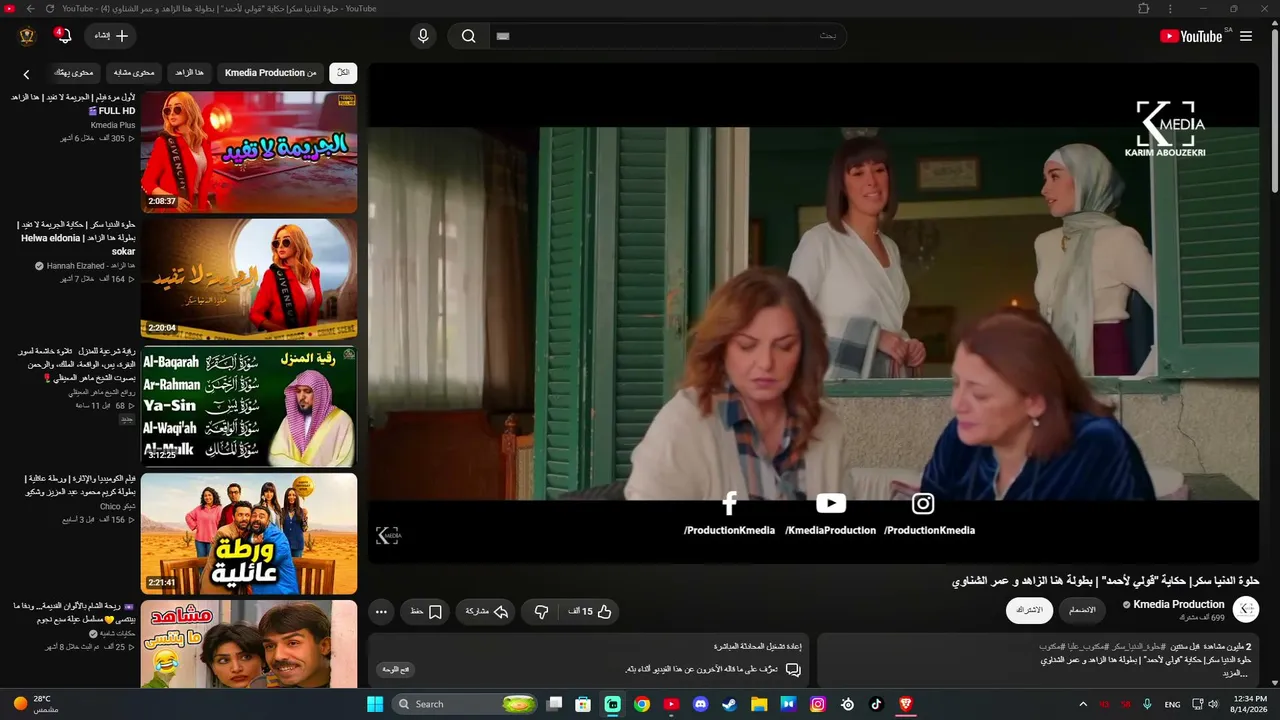1280x720 pixels.
Task: Open Steam from the taskbar
Action: tap(729, 704)
